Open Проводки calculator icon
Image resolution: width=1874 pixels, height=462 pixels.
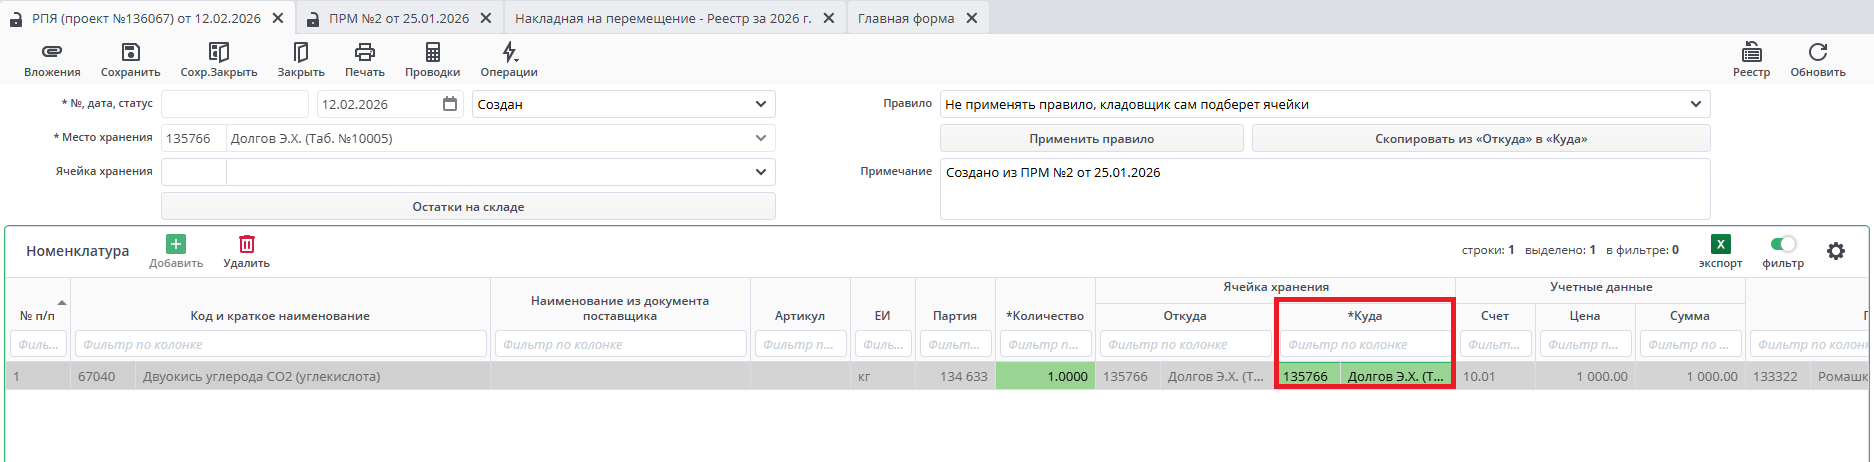(x=432, y=53)
